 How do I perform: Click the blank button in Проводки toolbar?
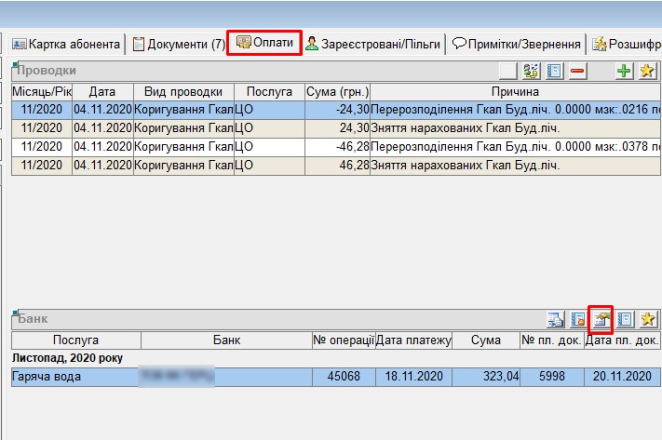(x=509, y=72)
